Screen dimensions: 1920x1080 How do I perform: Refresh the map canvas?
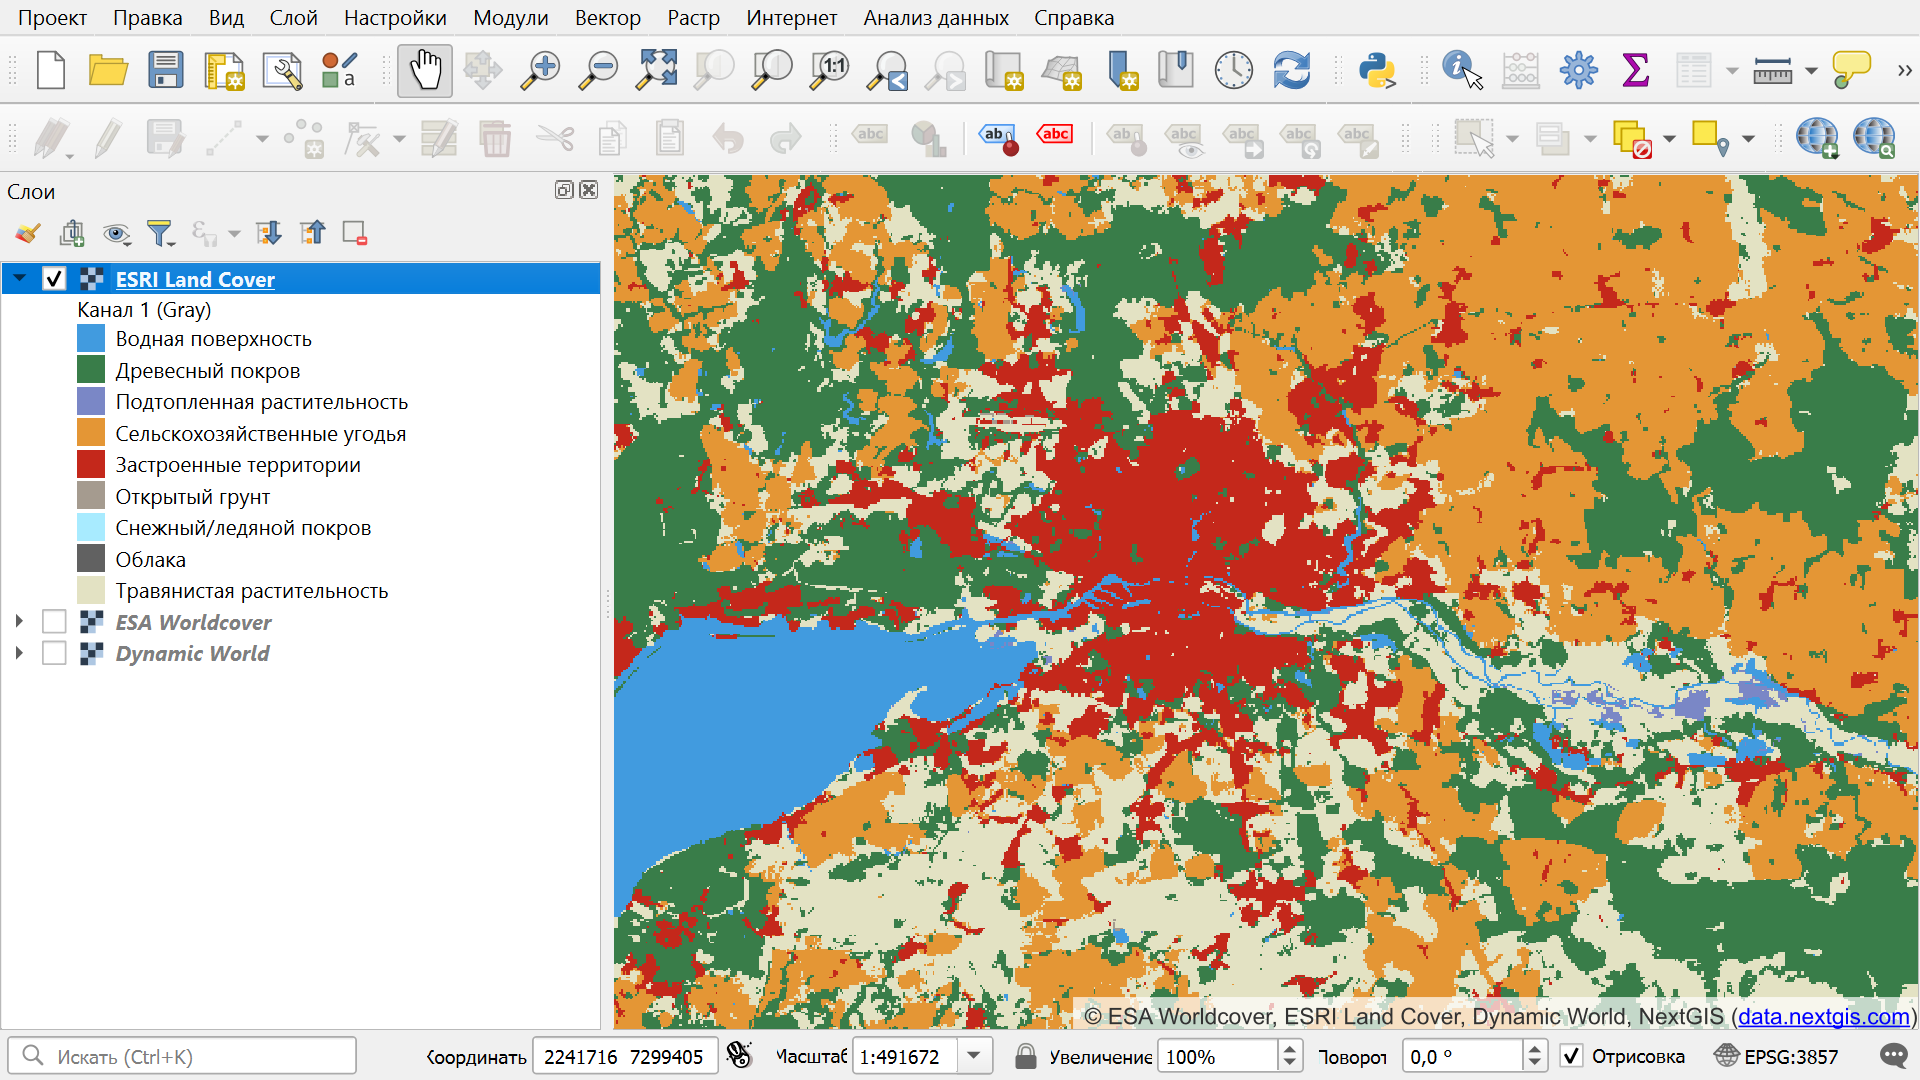click(x=1292, y=71)
